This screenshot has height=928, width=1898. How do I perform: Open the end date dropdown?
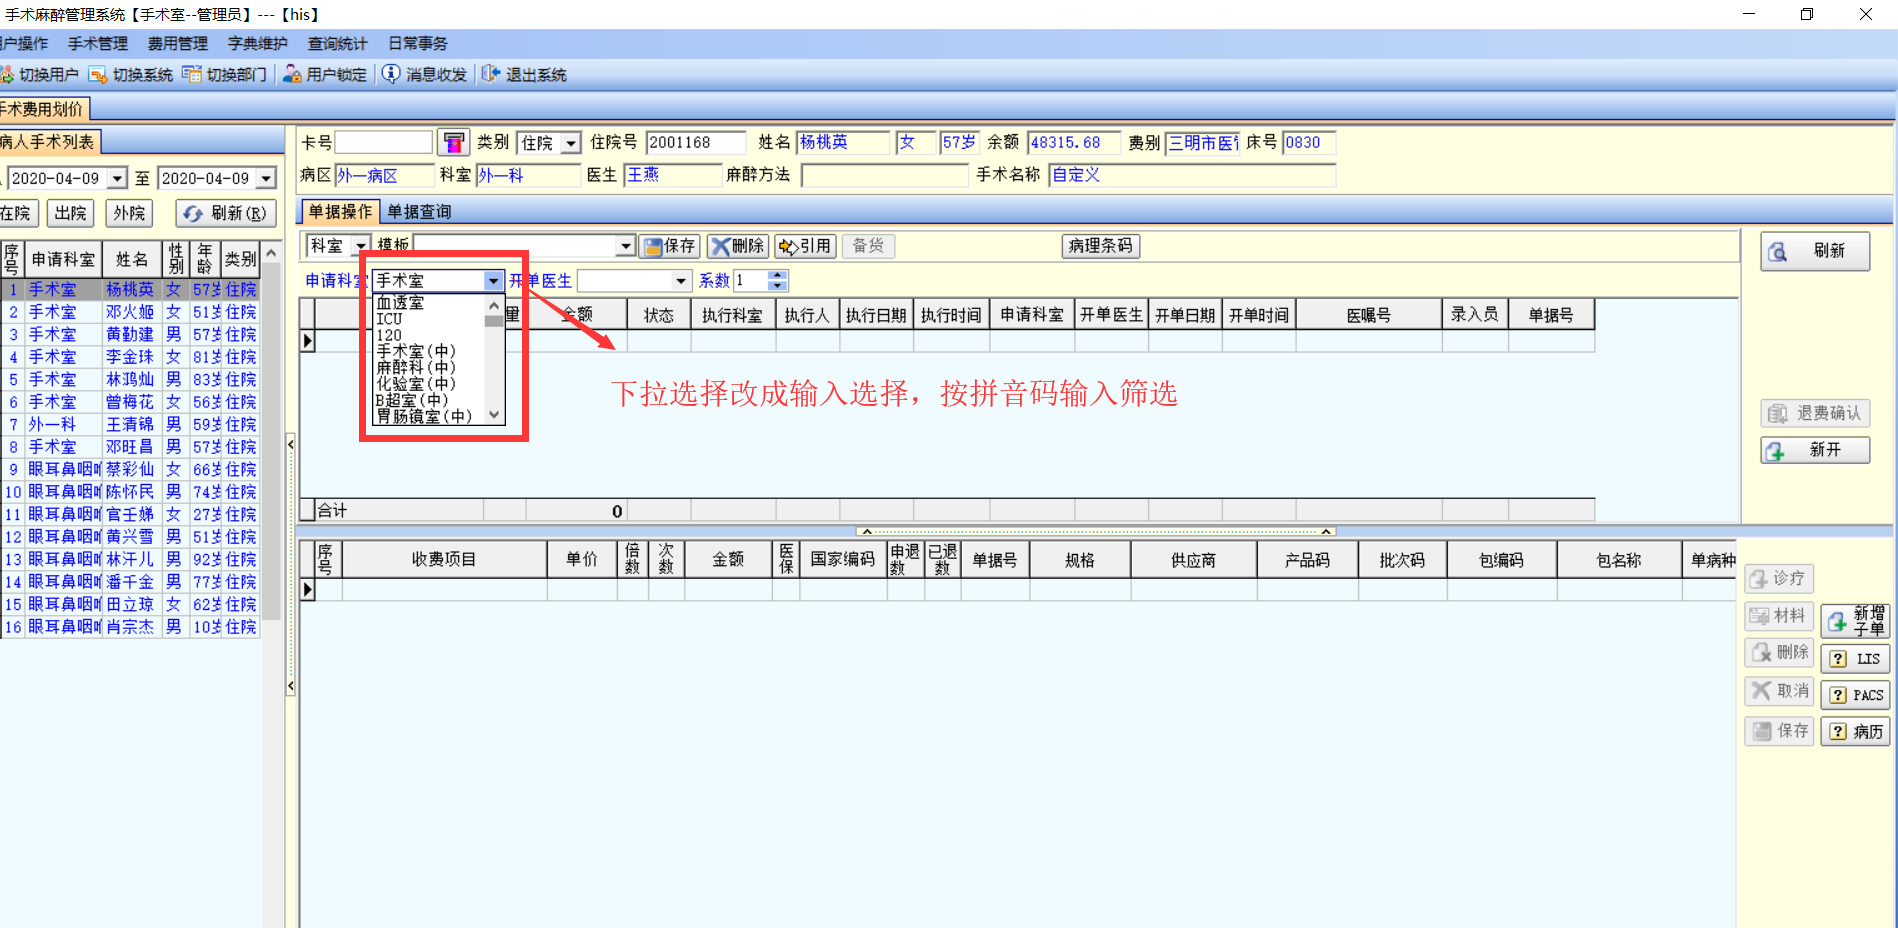click(x=266, y=179)
